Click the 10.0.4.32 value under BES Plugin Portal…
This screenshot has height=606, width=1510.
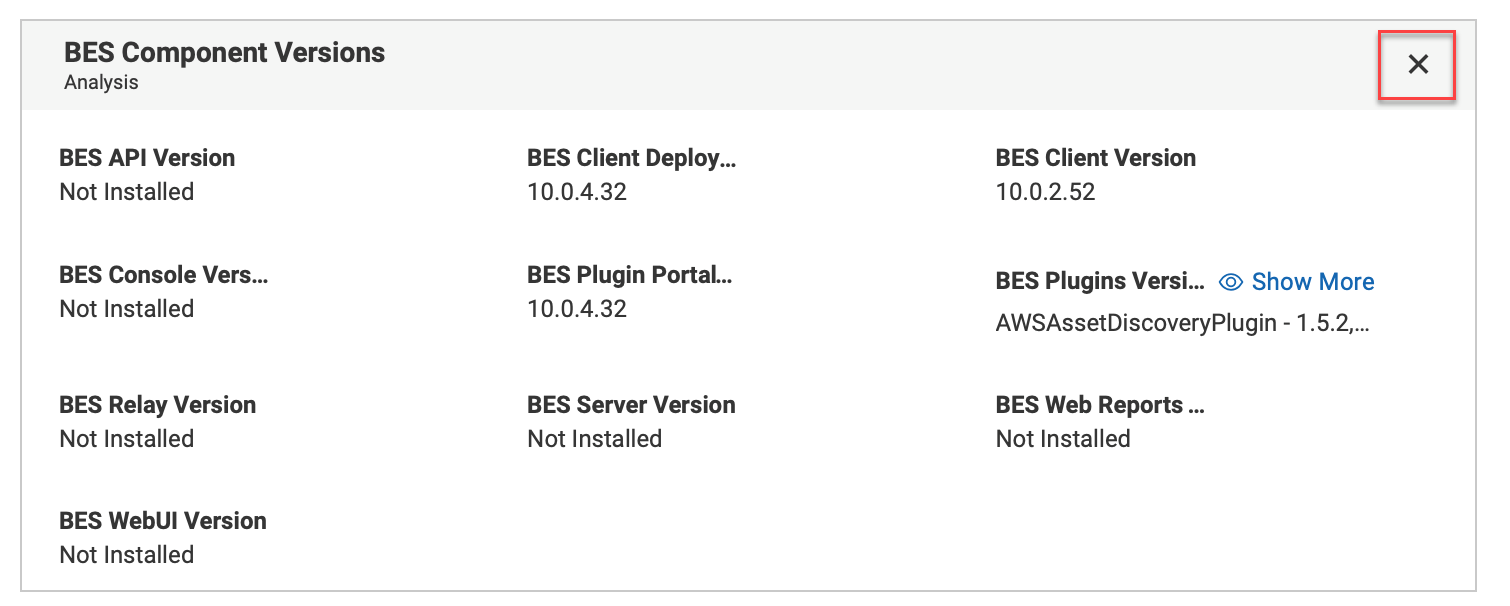coord(577,309)
